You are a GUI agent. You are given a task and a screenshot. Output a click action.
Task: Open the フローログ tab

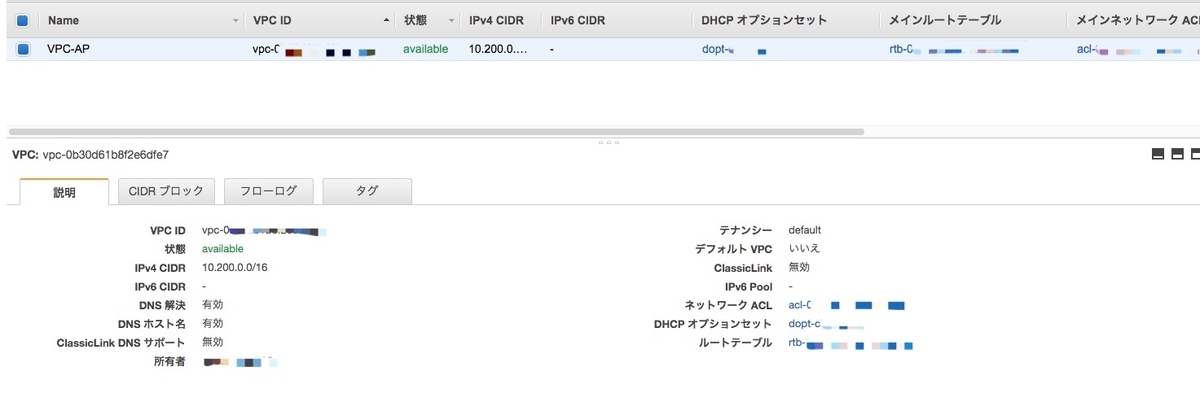click(x=269, y=191)
